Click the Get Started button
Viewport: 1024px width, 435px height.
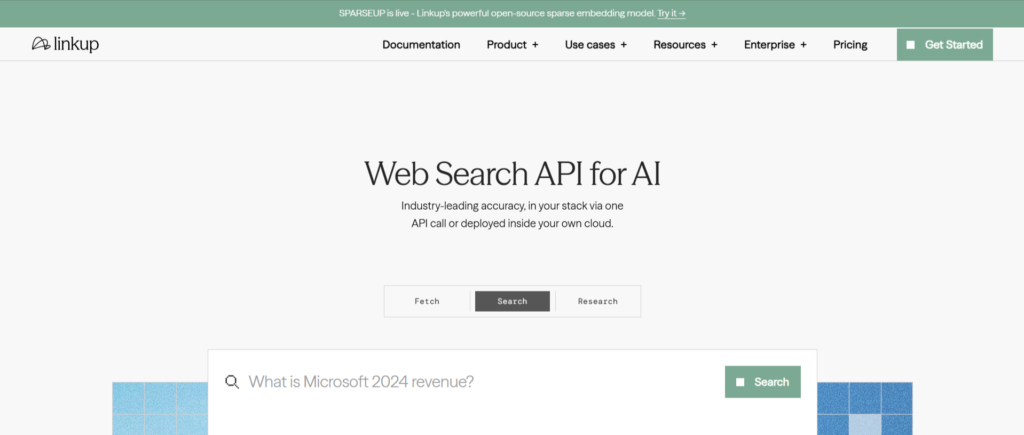(x=944, y=44)
